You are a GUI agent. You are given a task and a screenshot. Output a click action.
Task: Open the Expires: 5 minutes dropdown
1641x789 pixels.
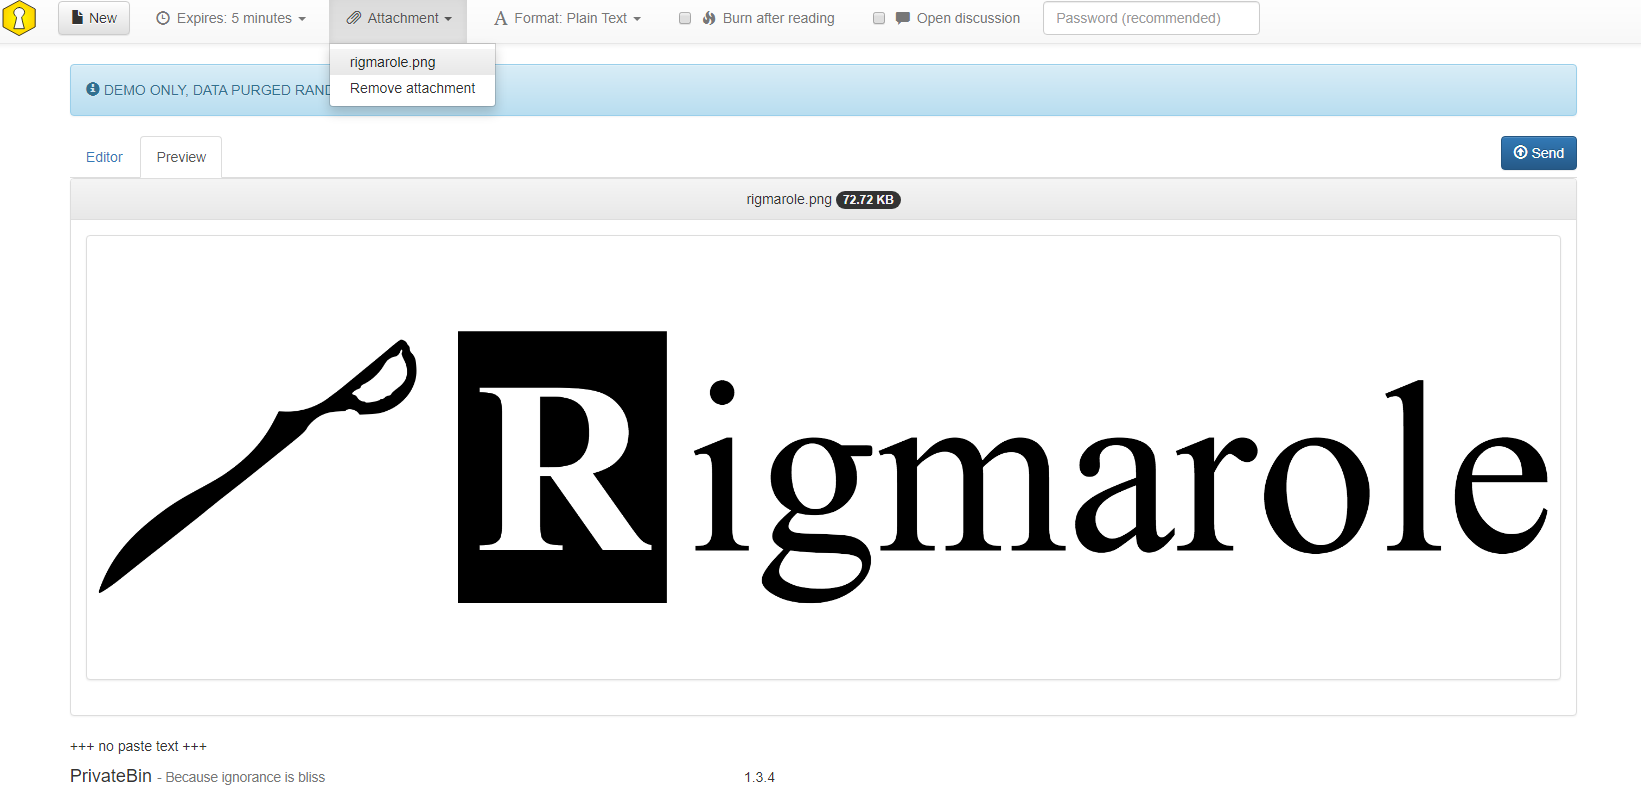pyautogui.click(x=231, y=18)
